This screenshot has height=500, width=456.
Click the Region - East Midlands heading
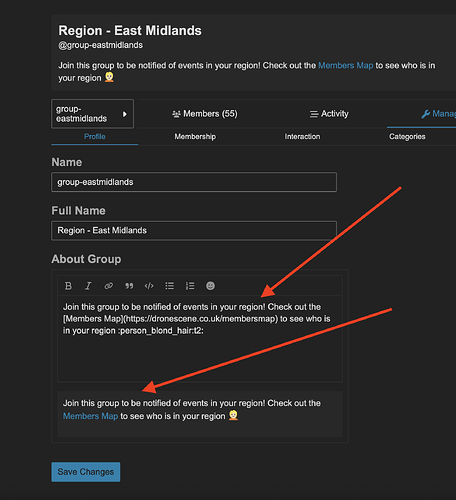(130, 31)
